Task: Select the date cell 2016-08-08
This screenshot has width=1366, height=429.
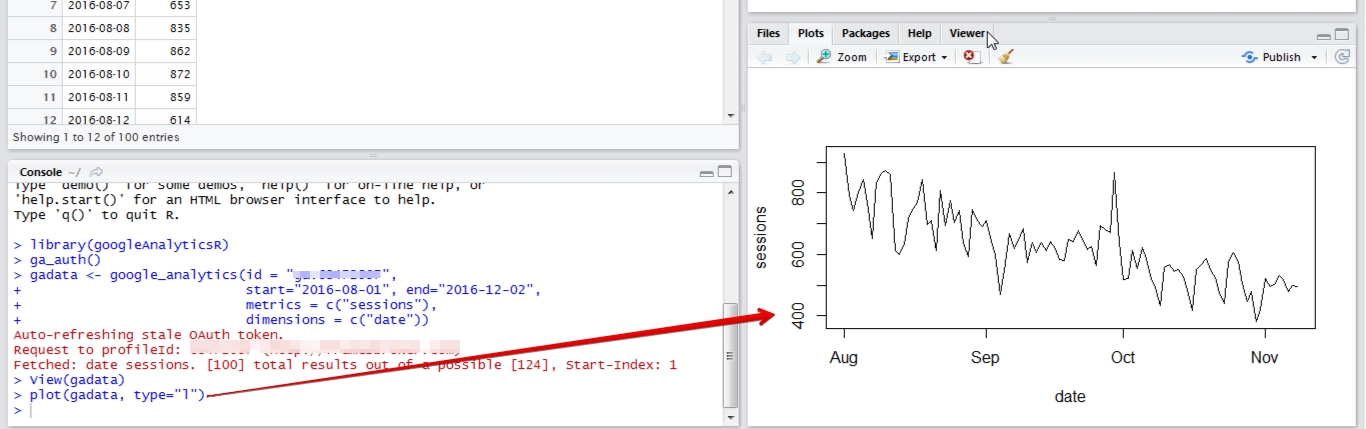Action: (98, 28)
